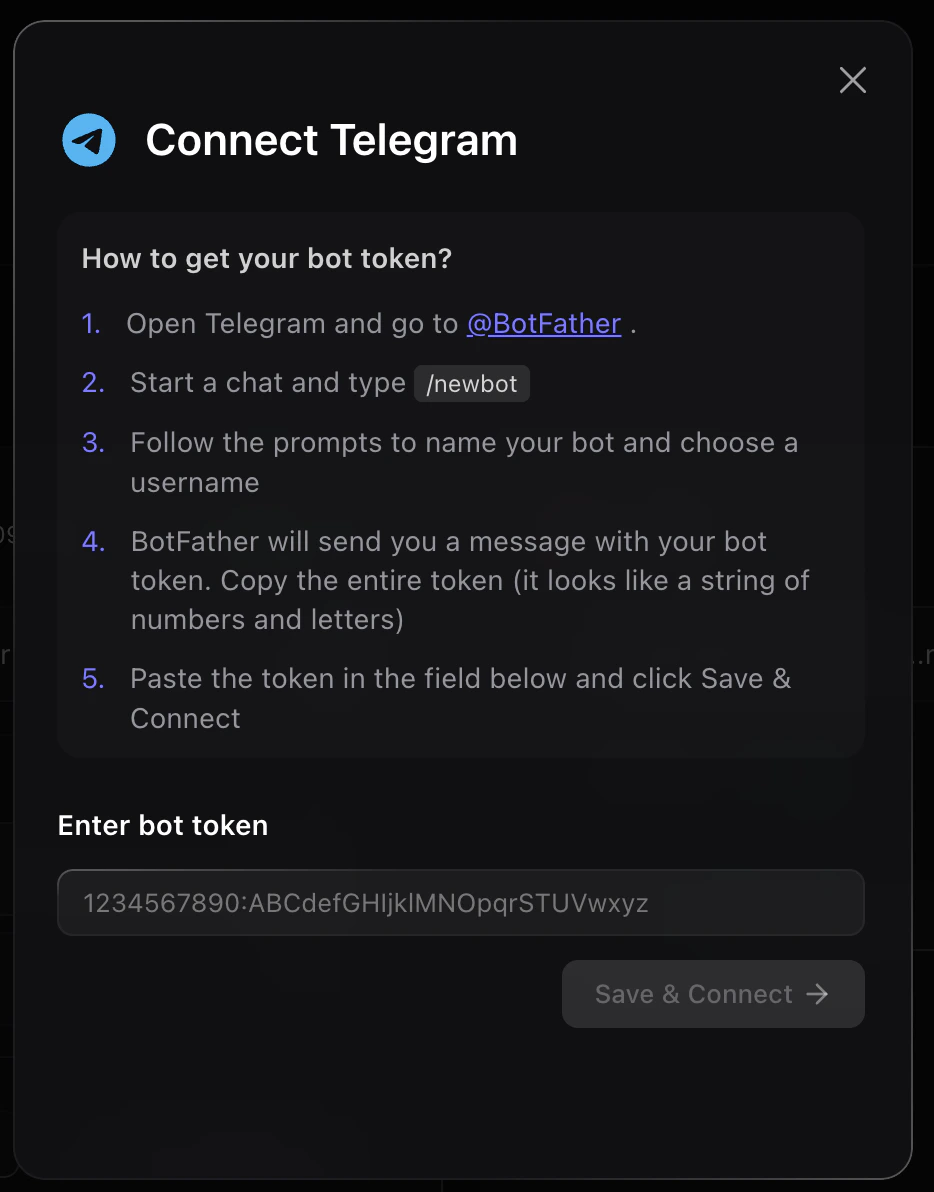Click the Connect Telegram title text
Viewport: 934px width, 1192px height.
point(331,140)
